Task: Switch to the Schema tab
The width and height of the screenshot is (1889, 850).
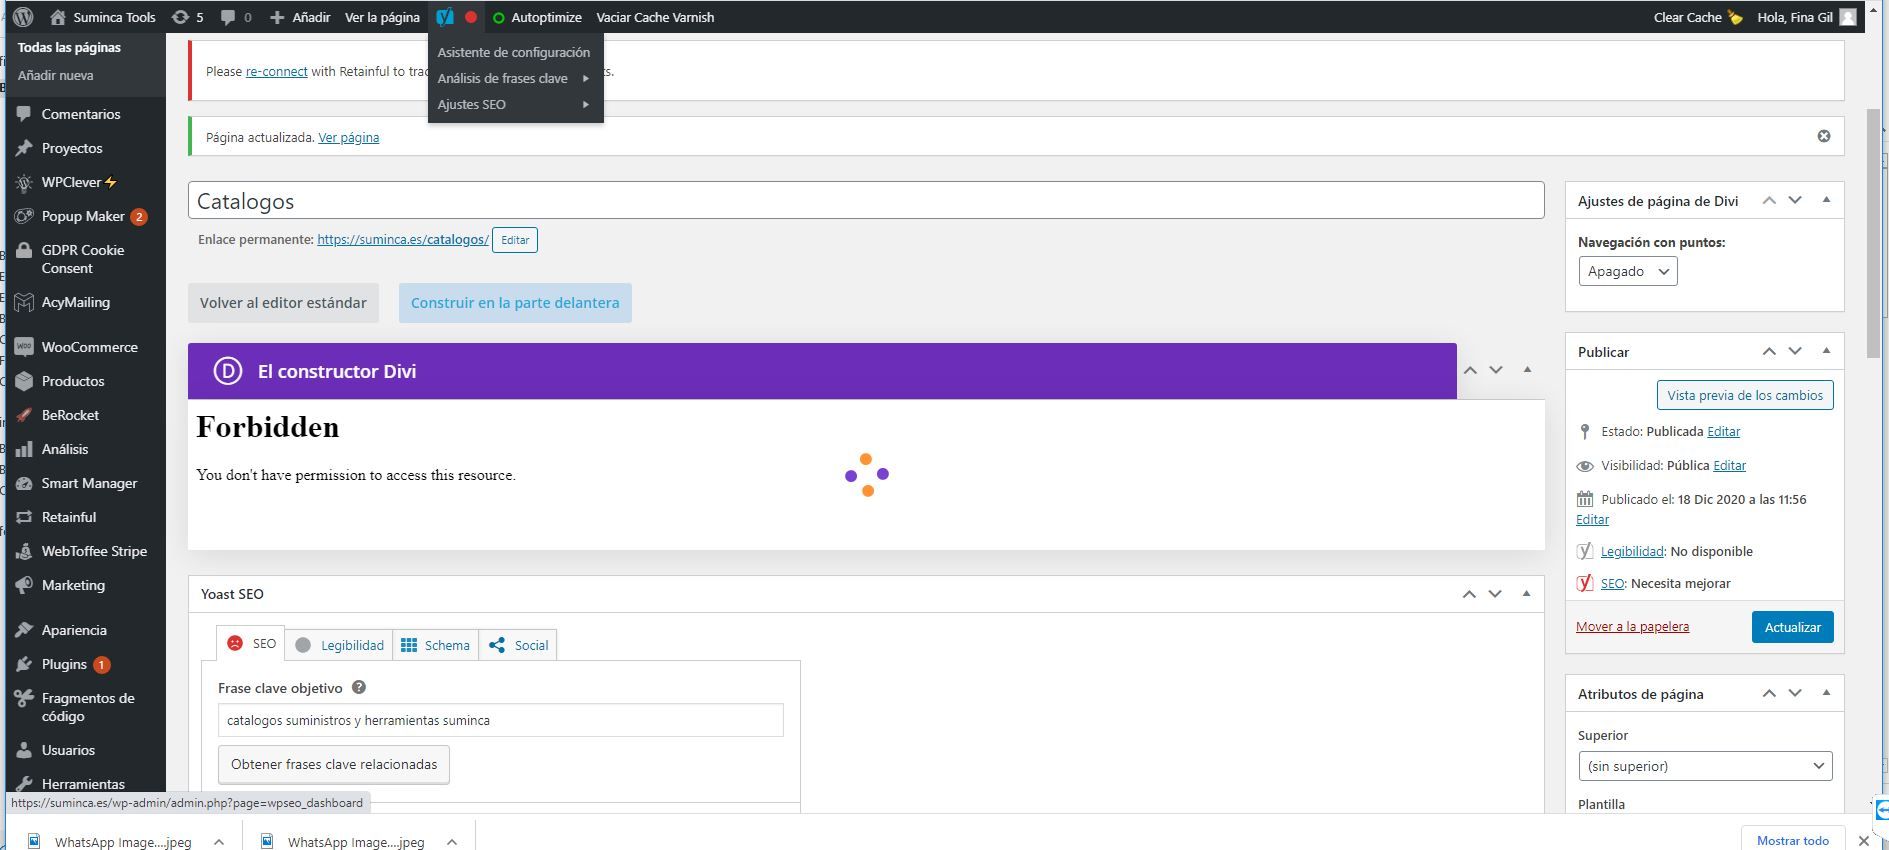Action: click(435, 645)
